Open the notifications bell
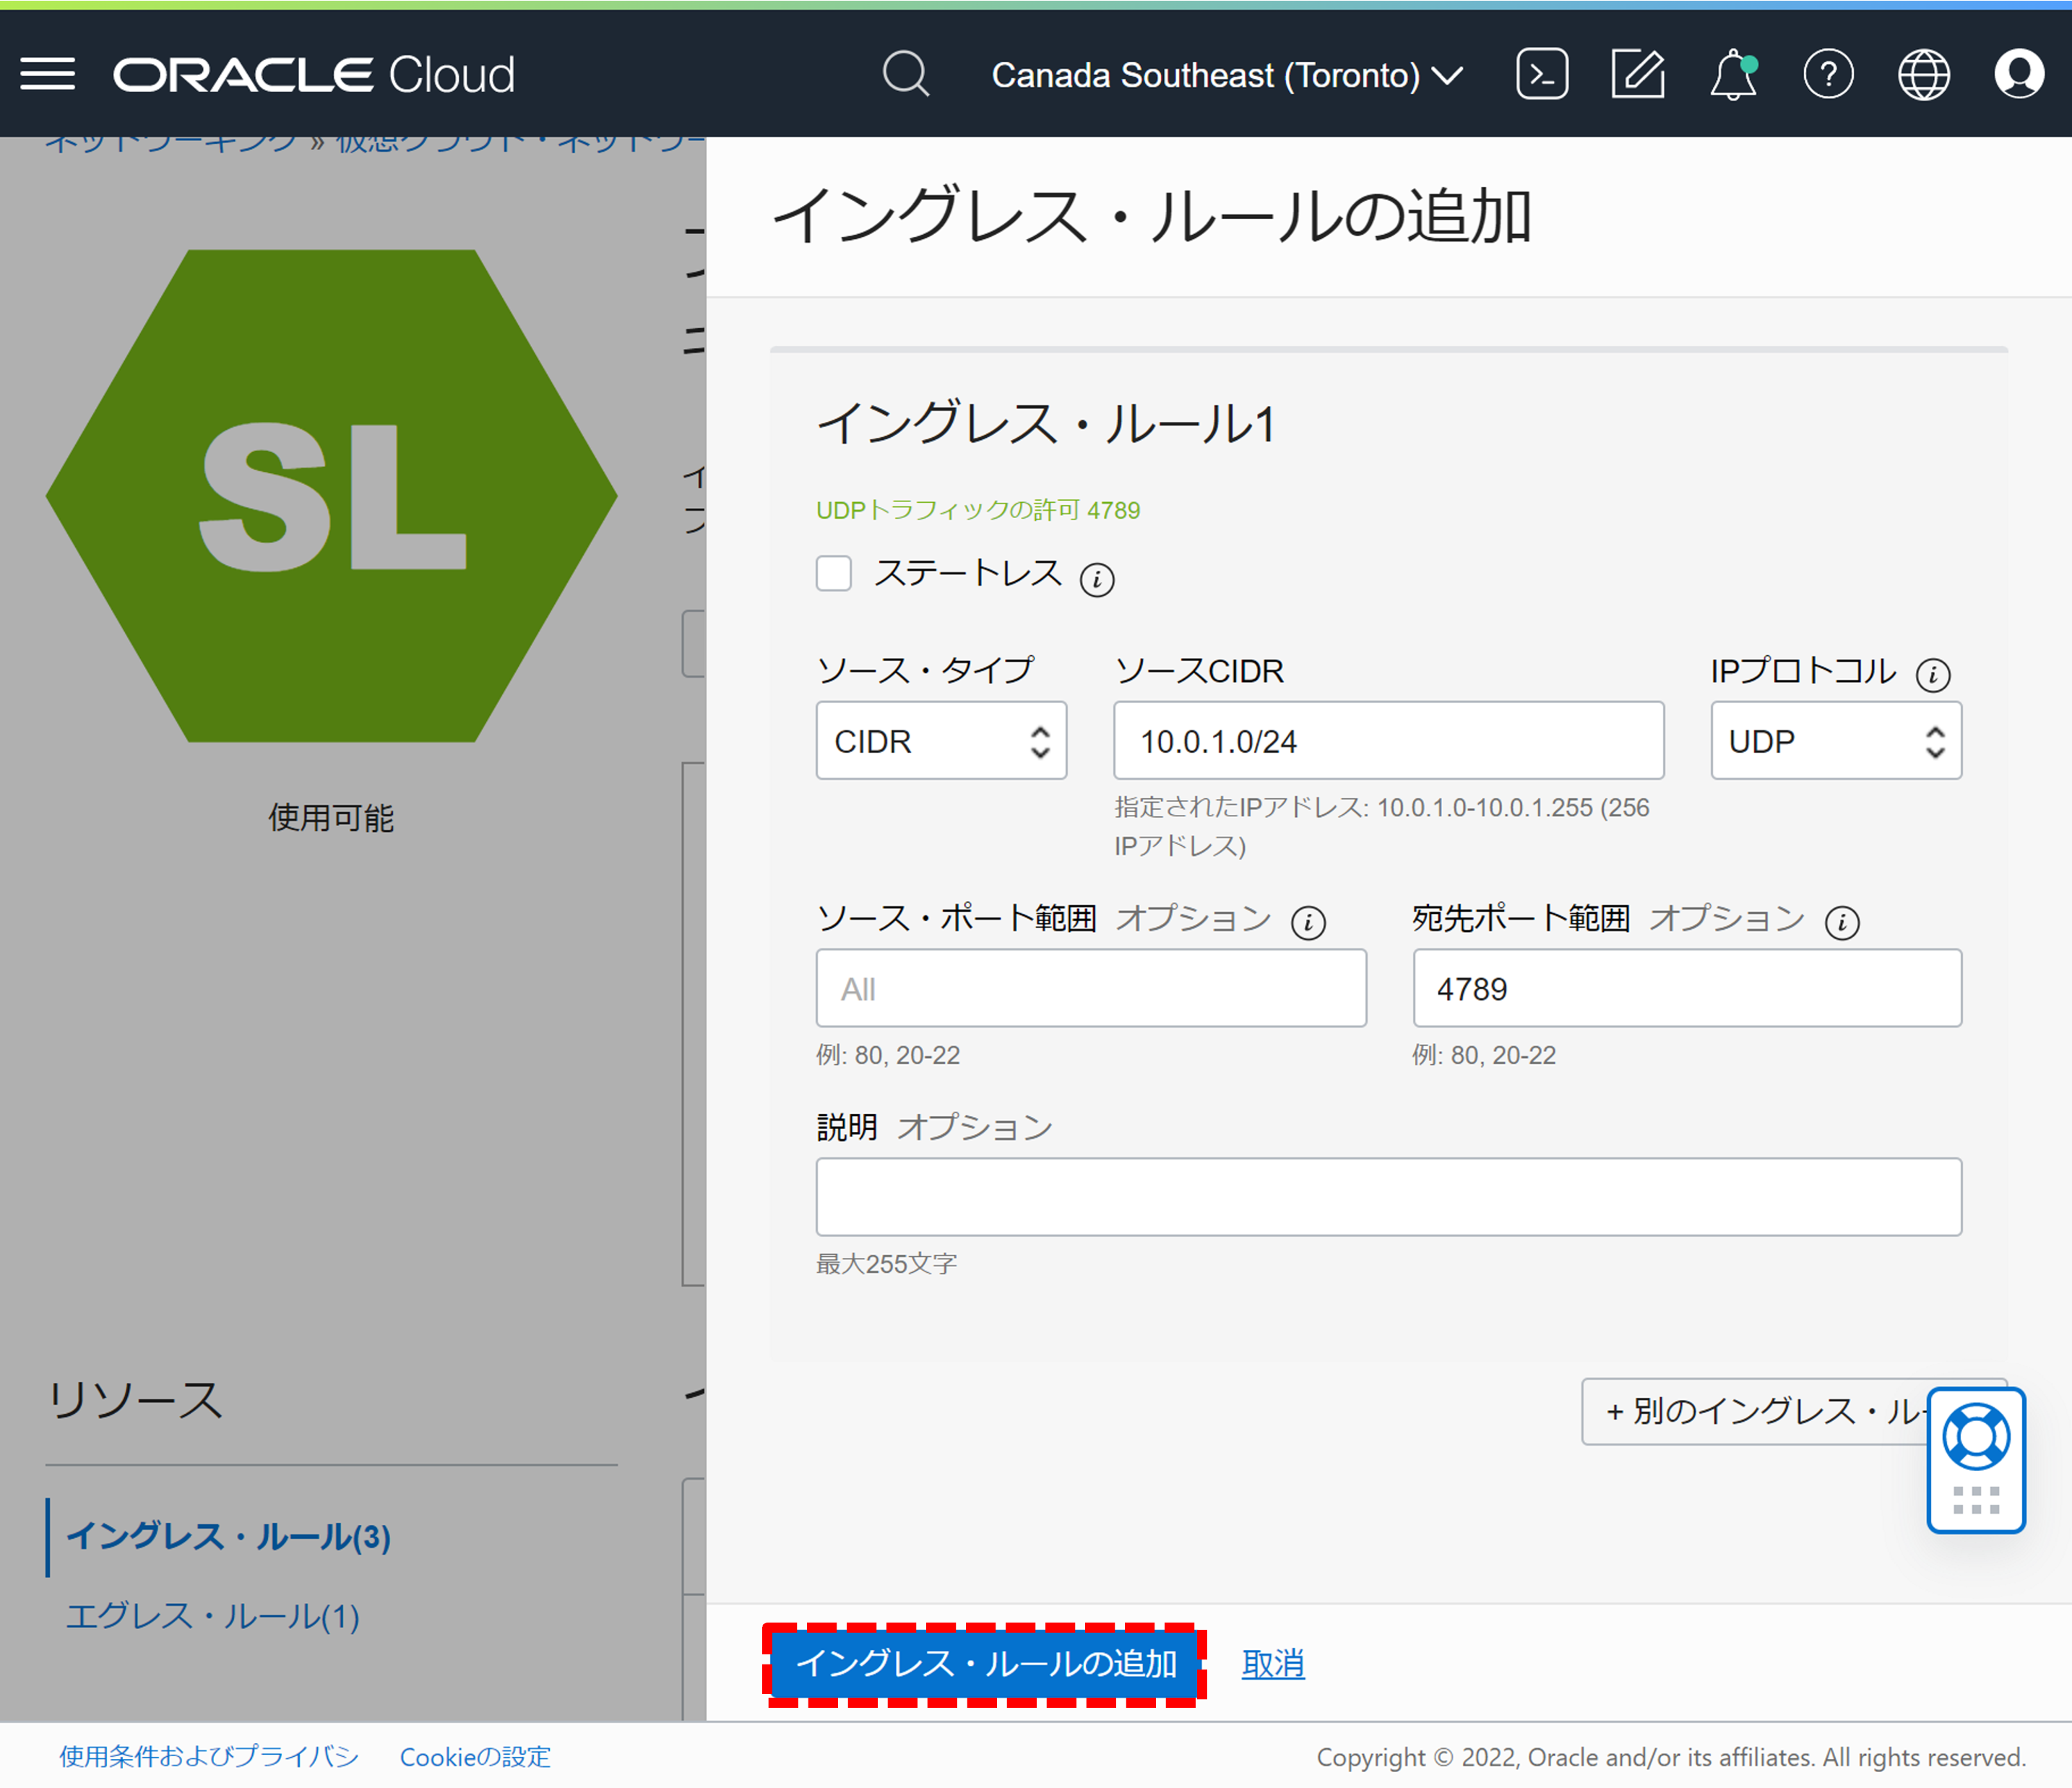 1732,74
